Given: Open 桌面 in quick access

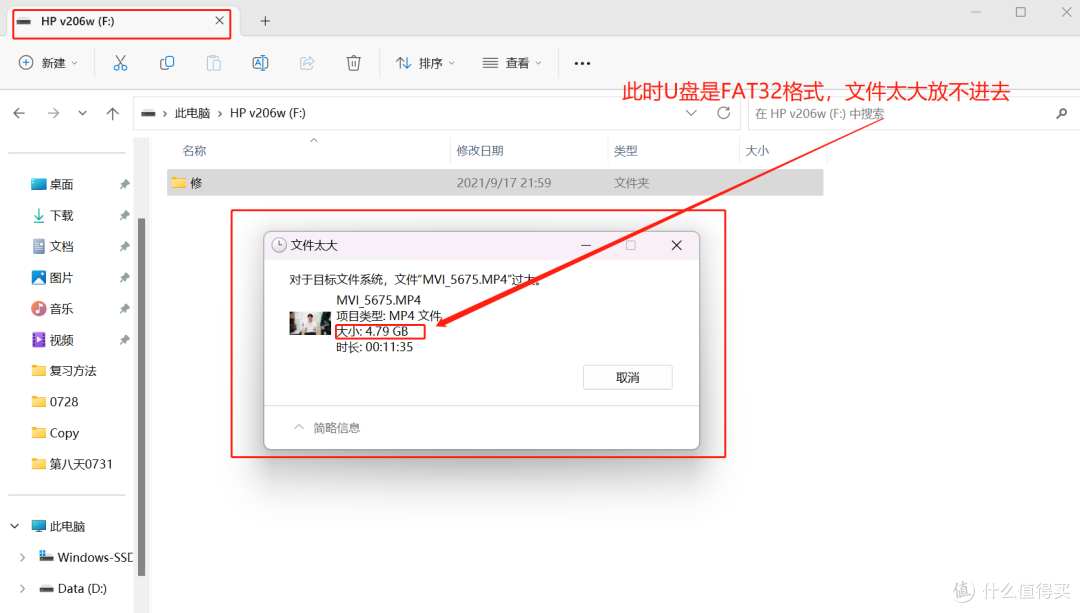Looking at the screenshot, I should (52, 185).
